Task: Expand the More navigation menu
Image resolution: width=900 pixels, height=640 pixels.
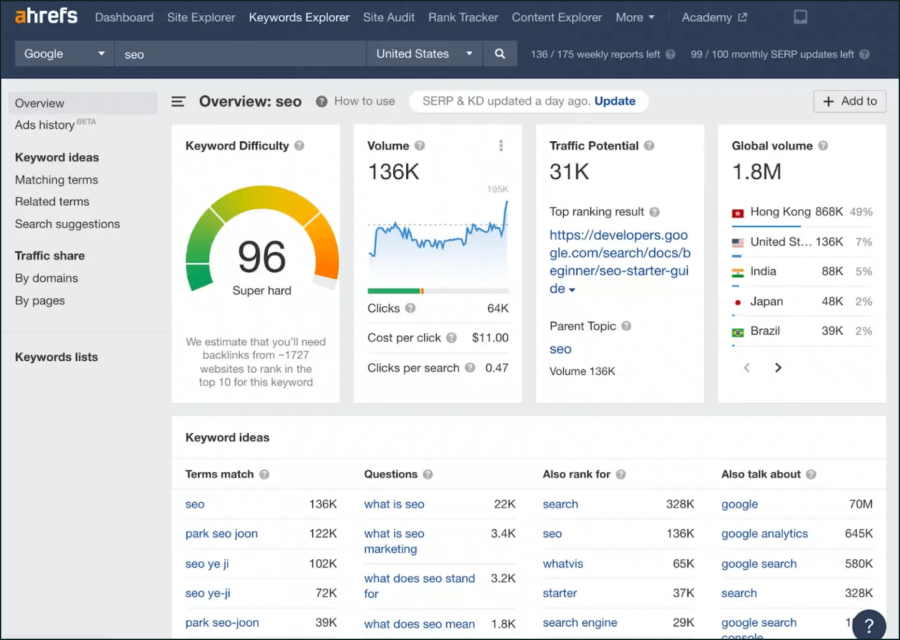Action: coord(635,18)
